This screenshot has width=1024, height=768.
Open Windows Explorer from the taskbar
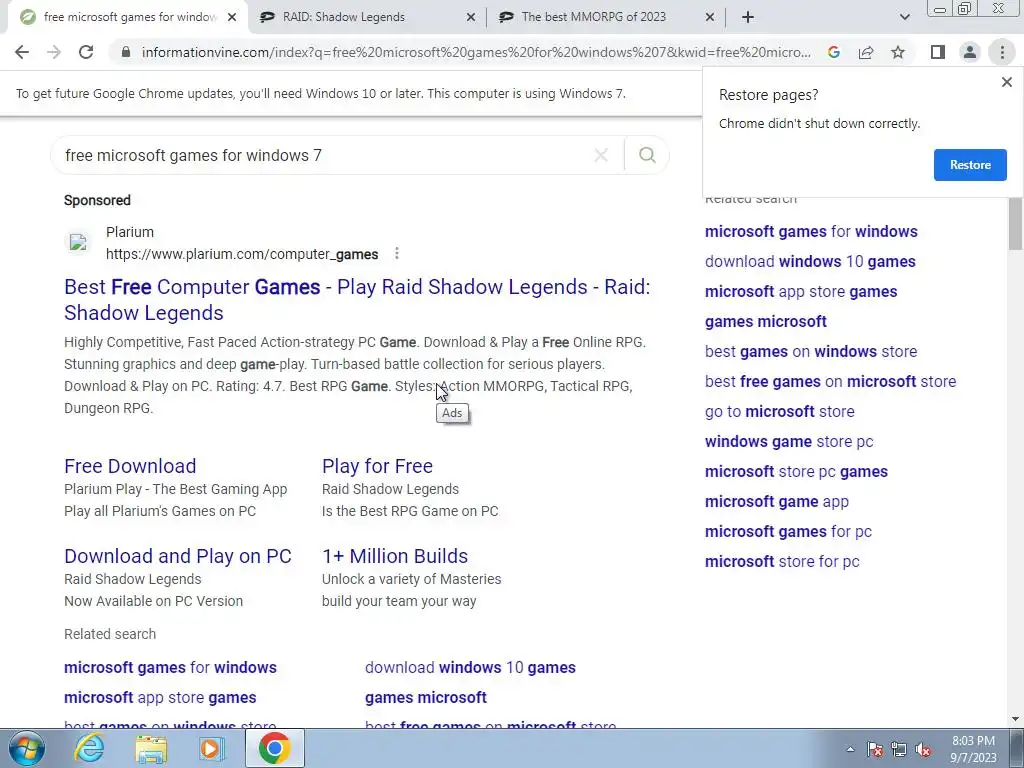click(x=151, y=748)
